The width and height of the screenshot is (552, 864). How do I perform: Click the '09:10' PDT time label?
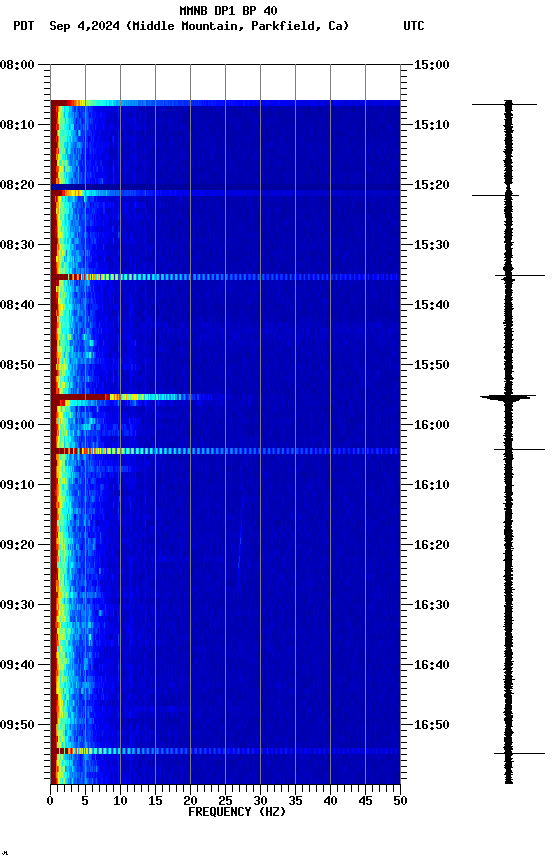pyautogui.click(x=17, y=485)
